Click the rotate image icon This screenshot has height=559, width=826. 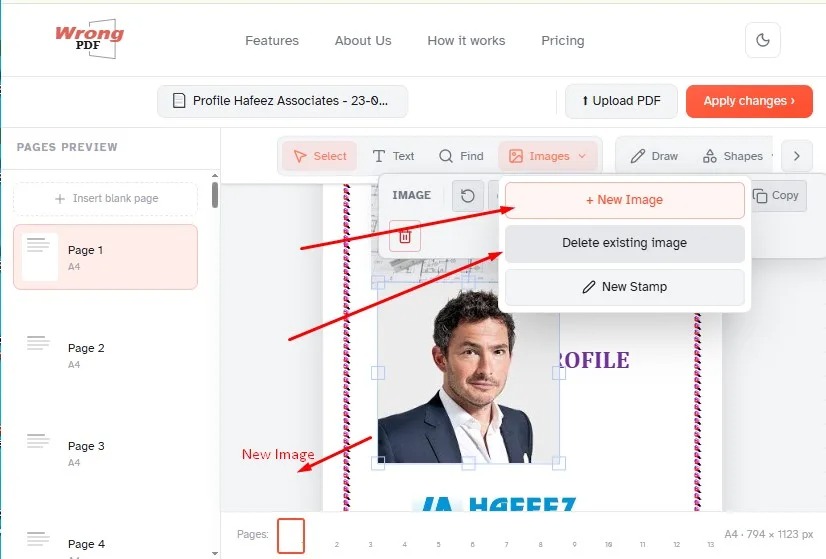468,196
